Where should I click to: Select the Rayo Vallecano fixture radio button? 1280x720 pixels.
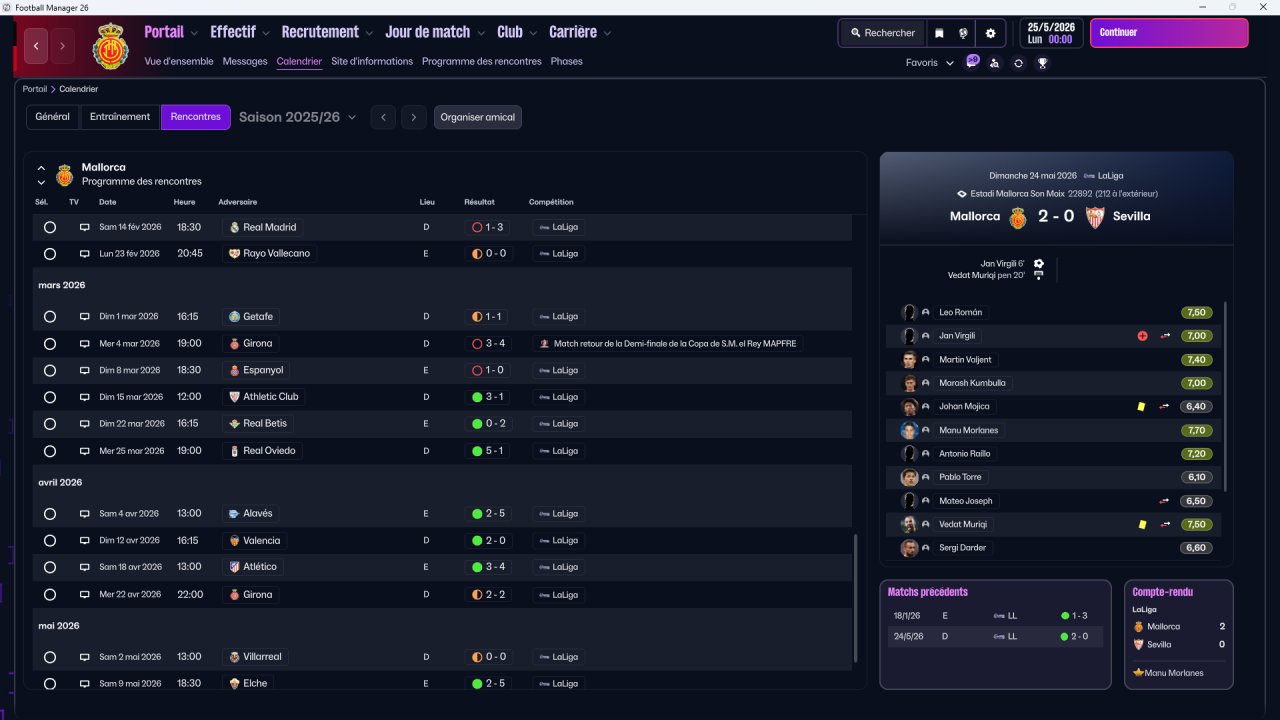(50, 254)
